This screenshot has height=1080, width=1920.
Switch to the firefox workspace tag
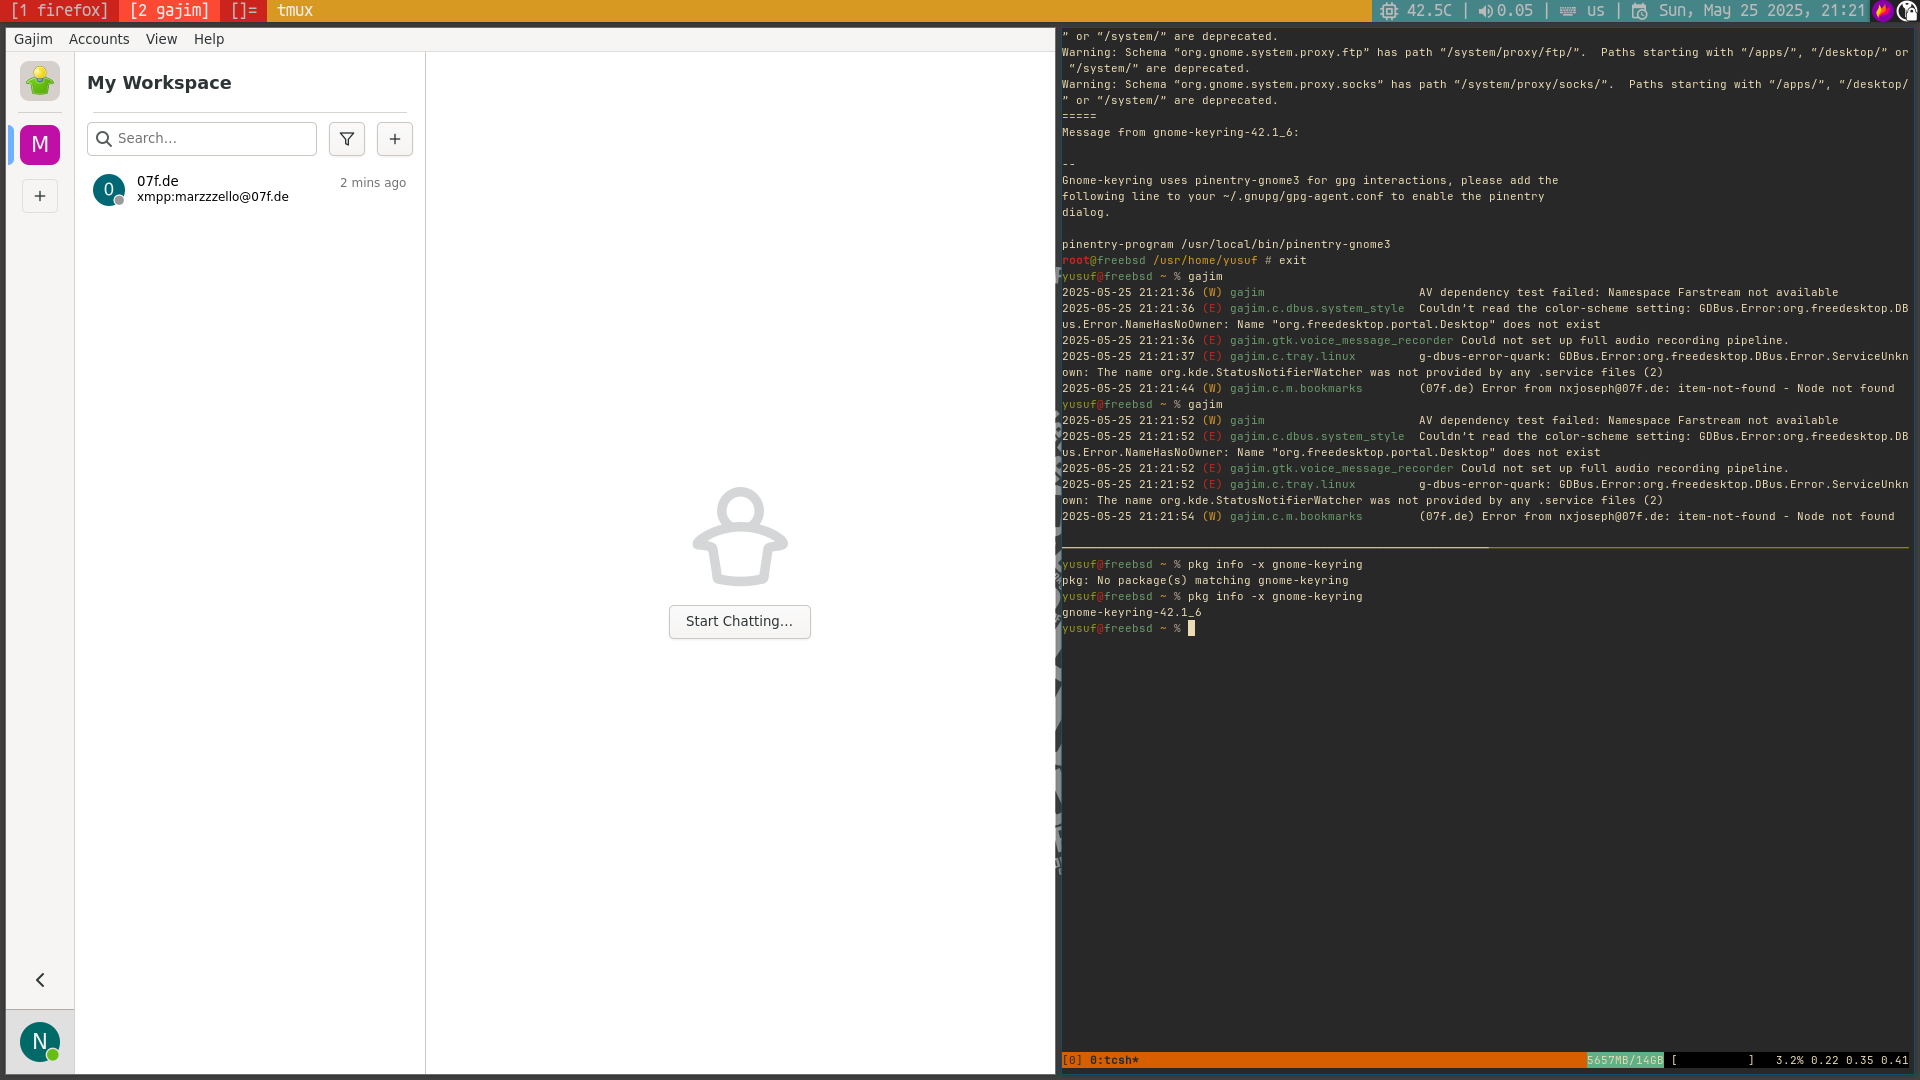click(x=60, y=11)
